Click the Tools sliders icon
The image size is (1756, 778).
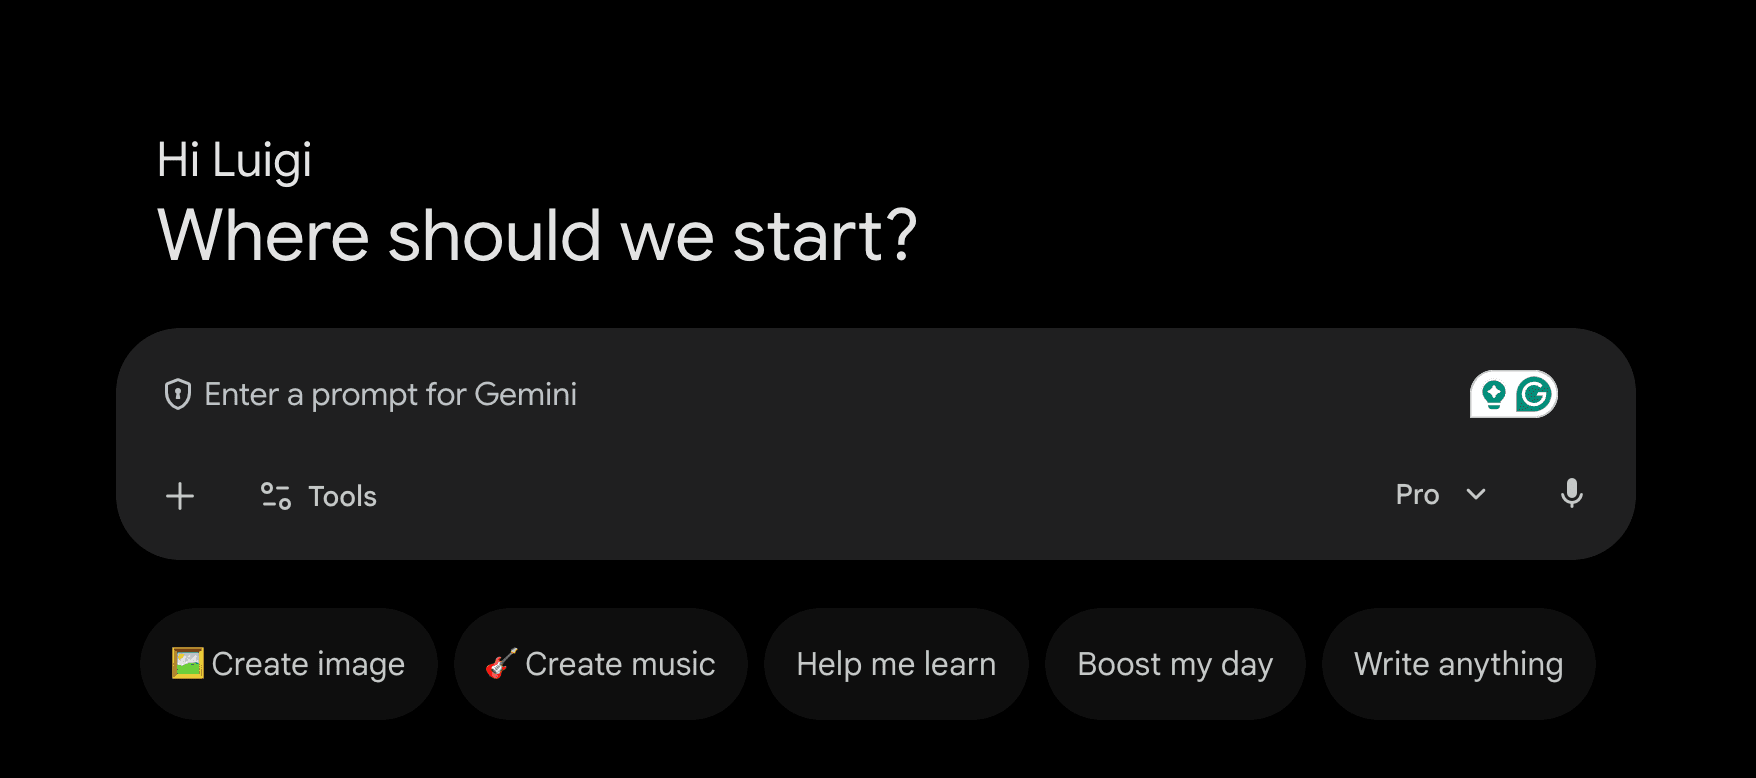[x=275, y=496]
